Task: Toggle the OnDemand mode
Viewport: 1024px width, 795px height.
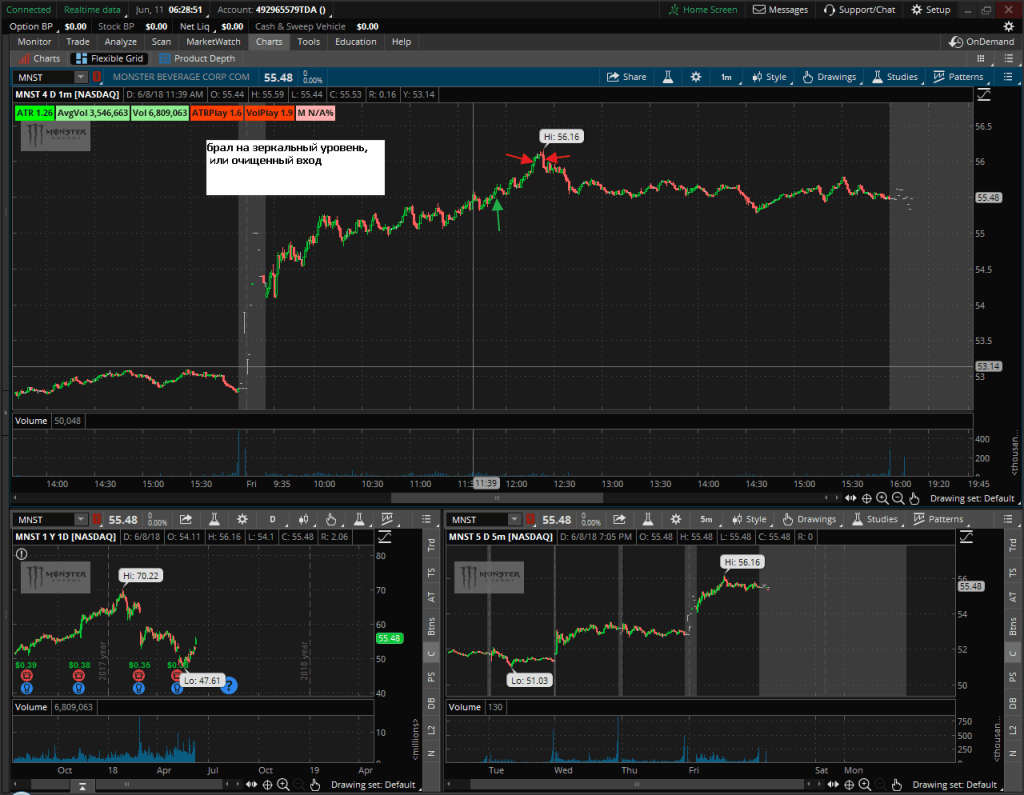Action: tap(981, 42)
